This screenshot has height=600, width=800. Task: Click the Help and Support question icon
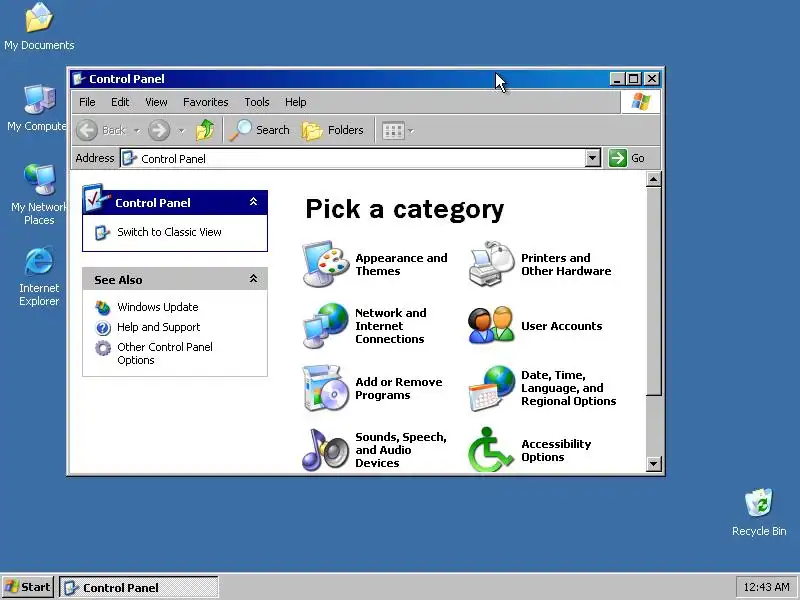(x=103, y=328)
